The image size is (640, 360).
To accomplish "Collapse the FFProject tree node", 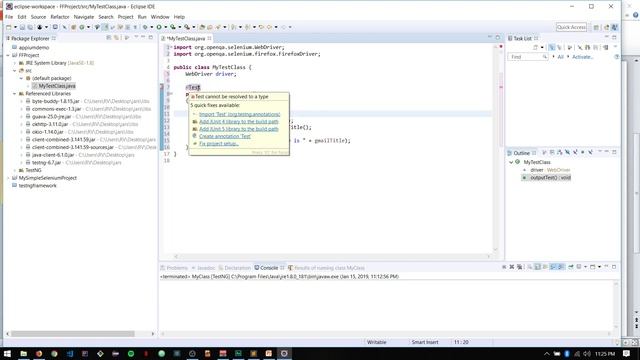I will 8,55.
